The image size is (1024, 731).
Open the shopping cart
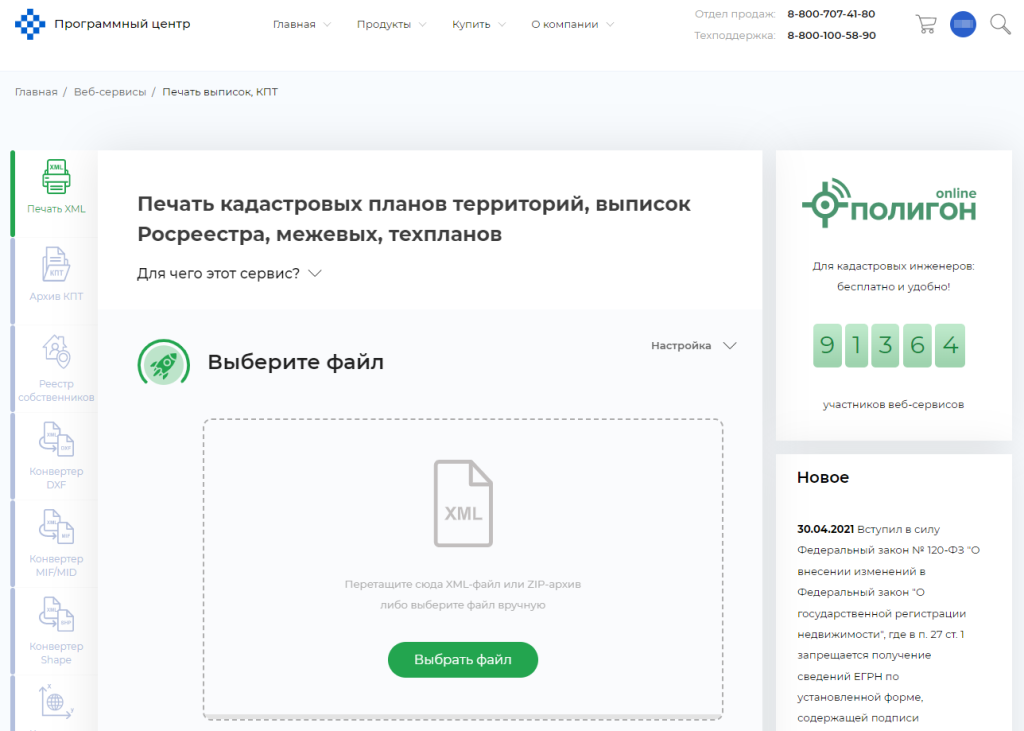click(x=926, y=23)
